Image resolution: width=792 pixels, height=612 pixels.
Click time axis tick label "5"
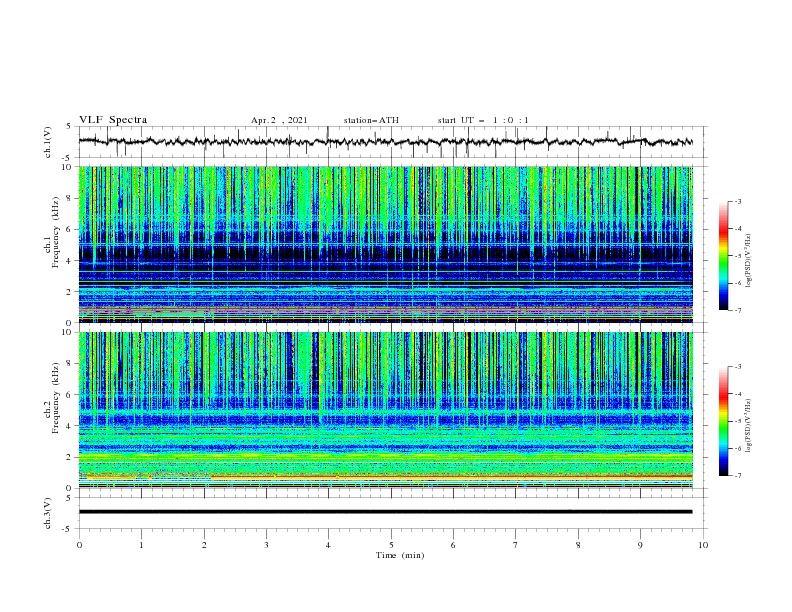391,545
